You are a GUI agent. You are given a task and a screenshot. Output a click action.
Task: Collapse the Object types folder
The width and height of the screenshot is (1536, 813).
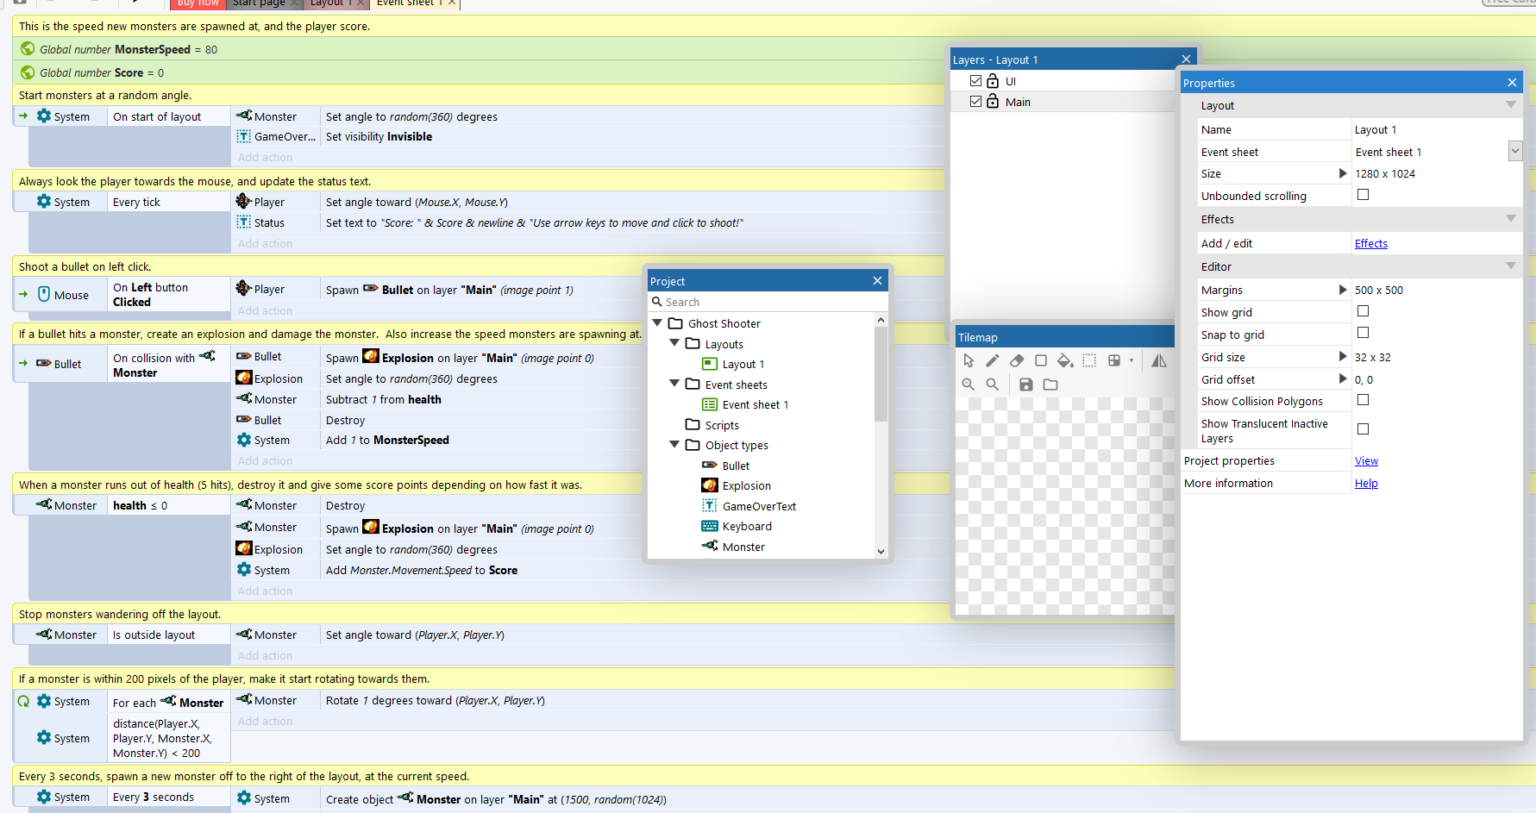tap(675, 444)
